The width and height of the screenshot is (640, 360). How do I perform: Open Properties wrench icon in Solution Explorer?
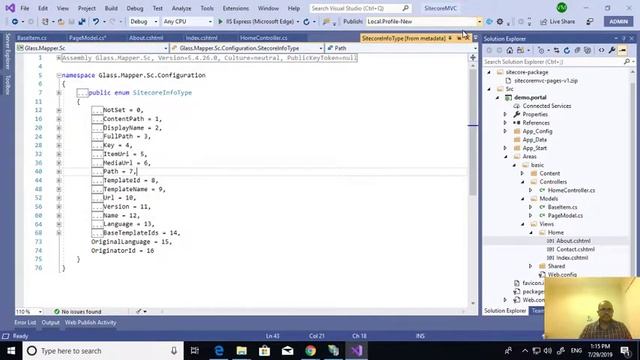[612, 50]
